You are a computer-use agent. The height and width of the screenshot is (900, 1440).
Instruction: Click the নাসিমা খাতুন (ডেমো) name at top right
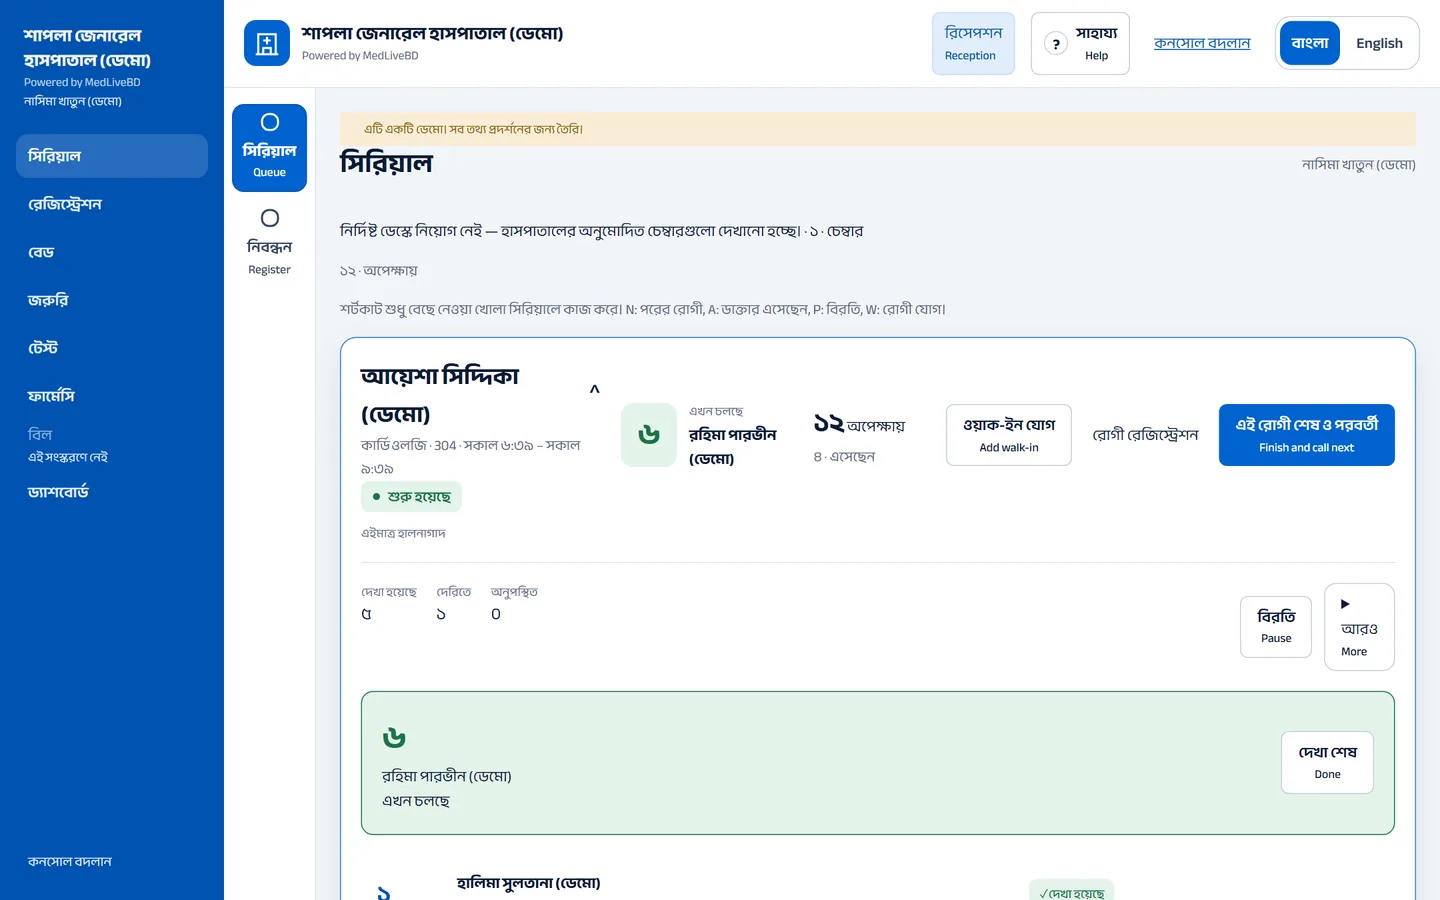point(1358,165)
